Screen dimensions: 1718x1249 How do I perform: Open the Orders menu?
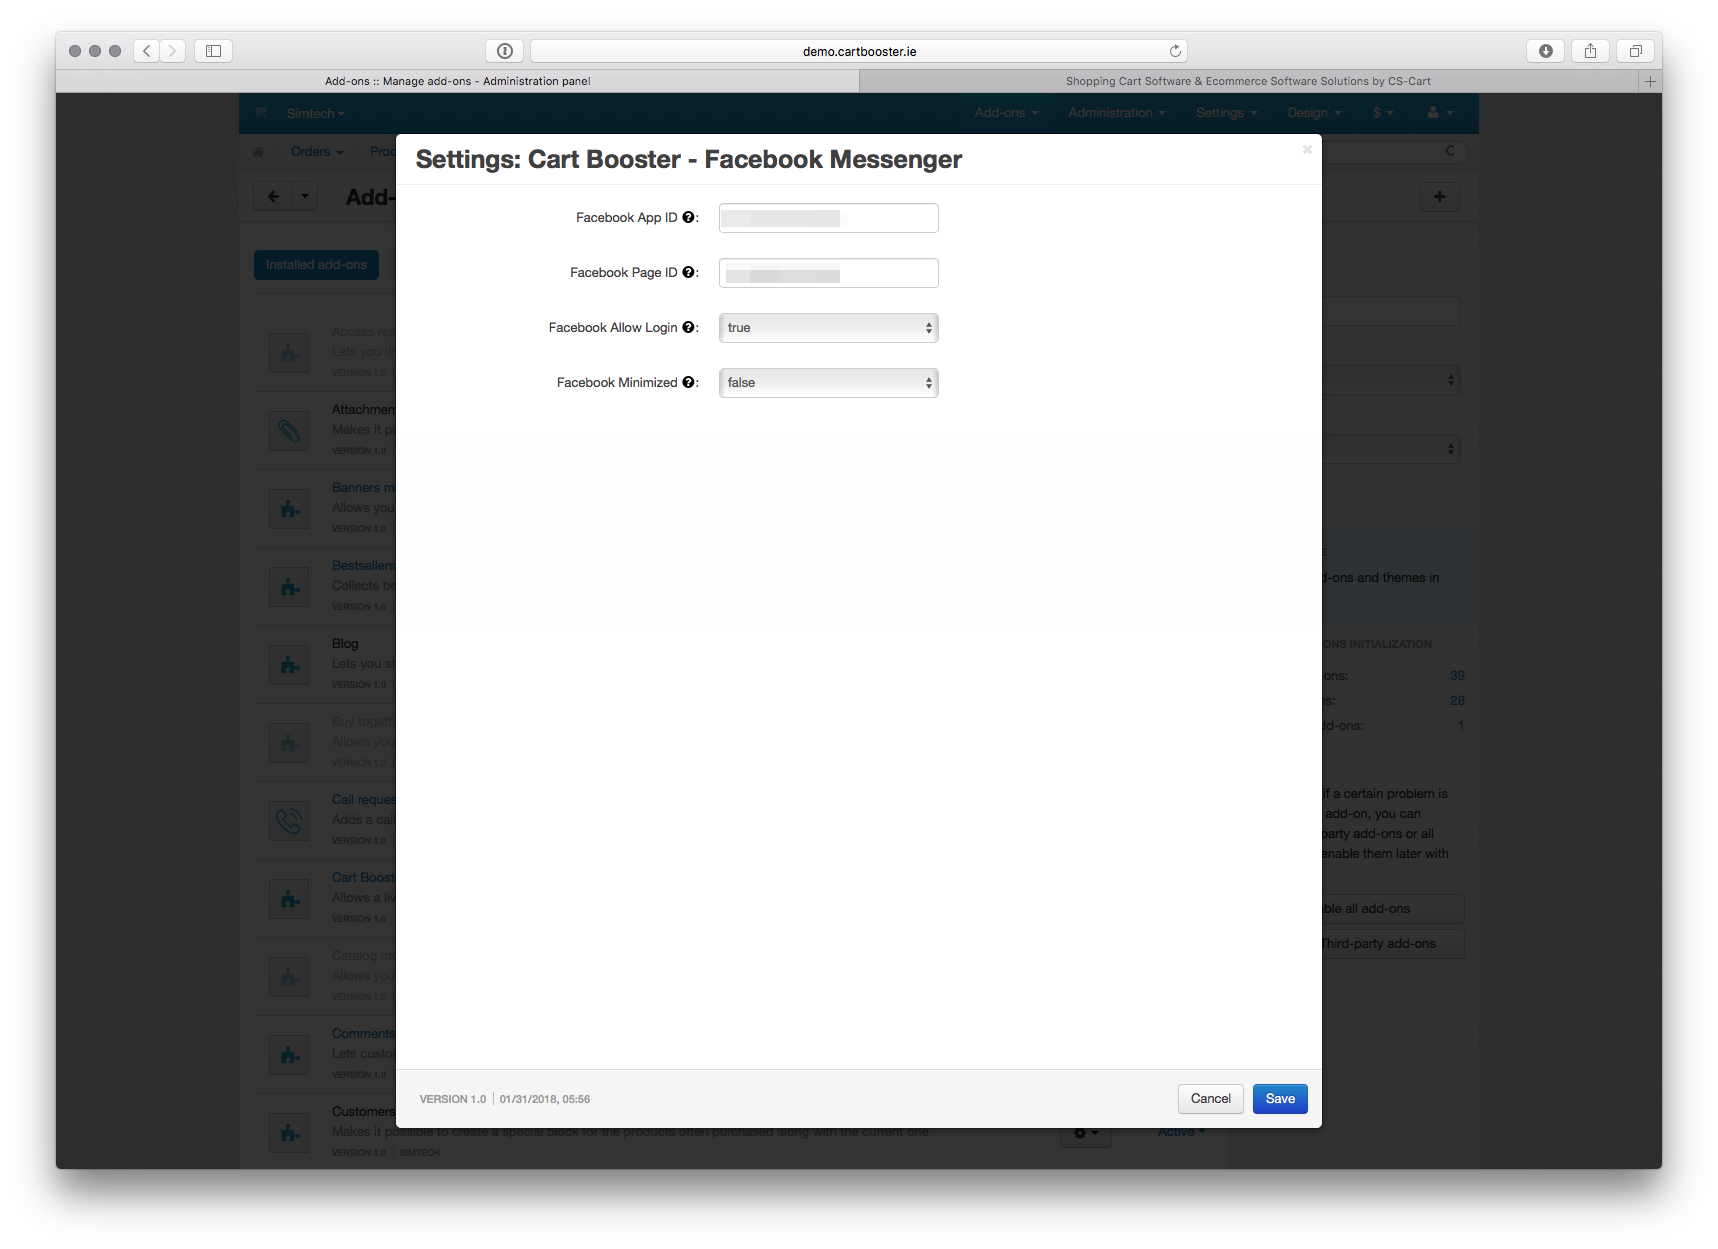click(x=317, y=152)
